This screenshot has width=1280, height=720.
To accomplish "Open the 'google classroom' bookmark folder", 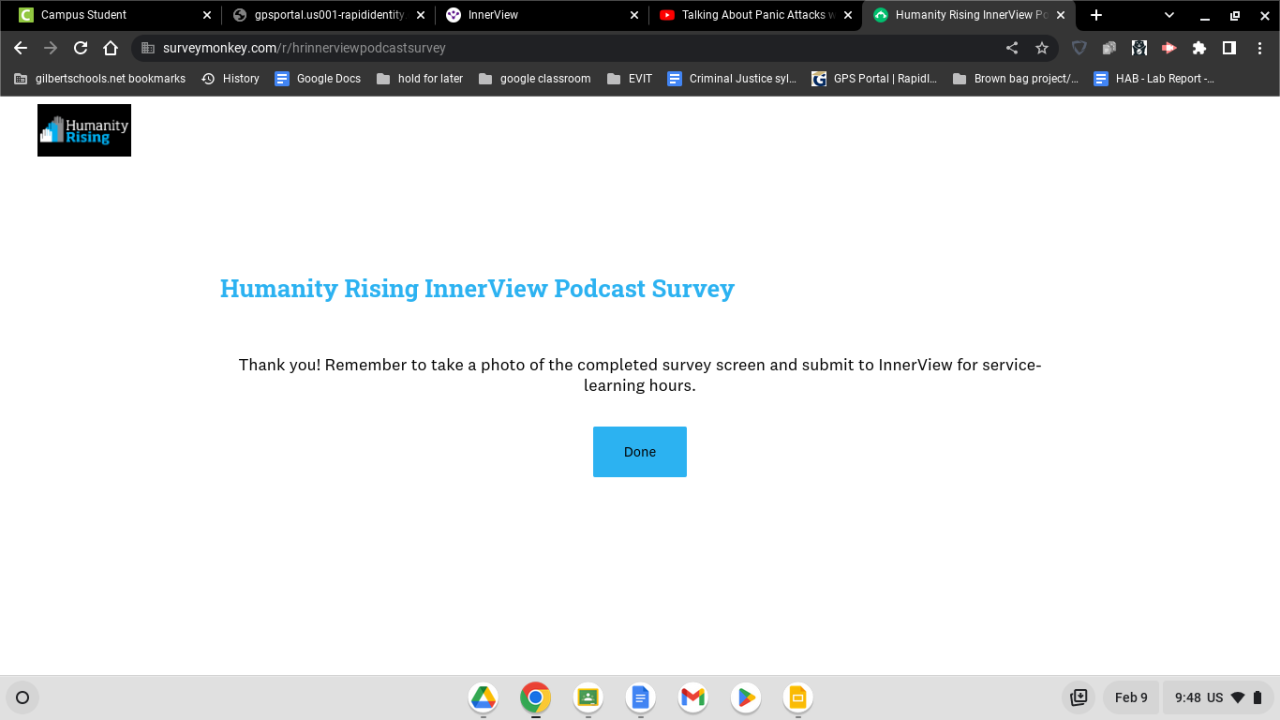I will click(x=535, y=79).
